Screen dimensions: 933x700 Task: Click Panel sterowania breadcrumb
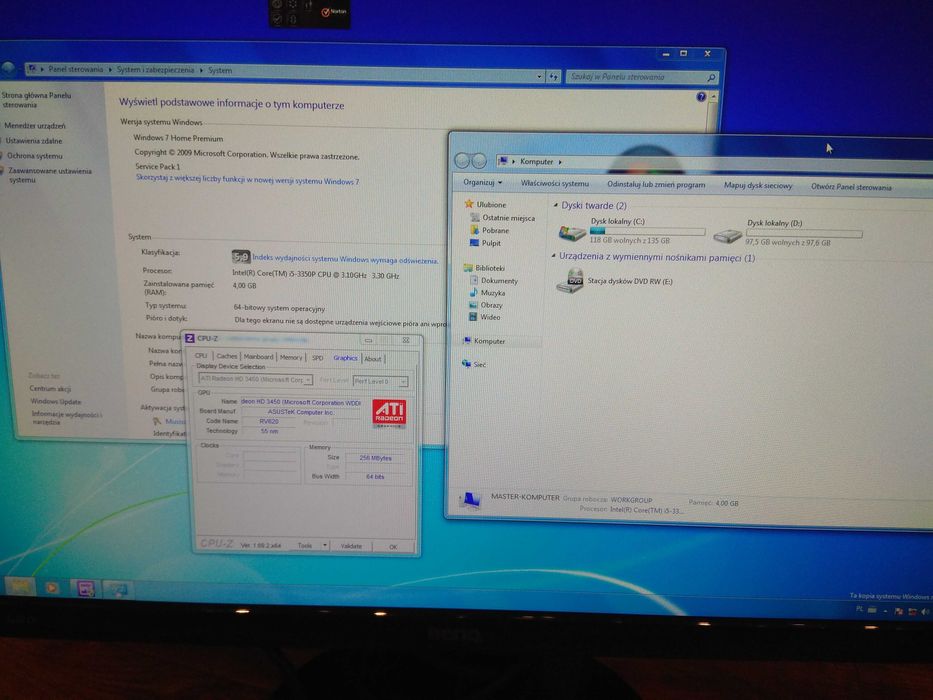coord(76,69)
